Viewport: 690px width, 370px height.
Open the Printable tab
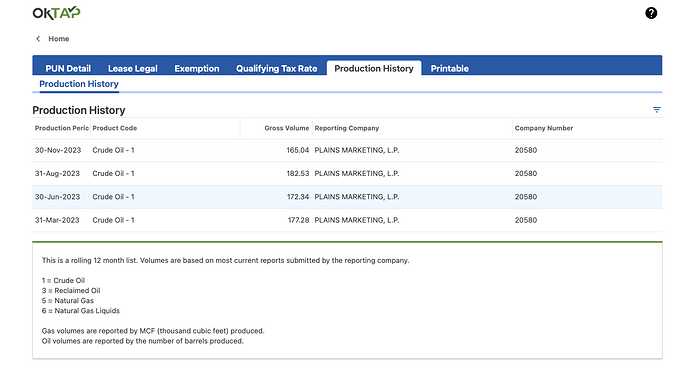(x=449, y=68)
